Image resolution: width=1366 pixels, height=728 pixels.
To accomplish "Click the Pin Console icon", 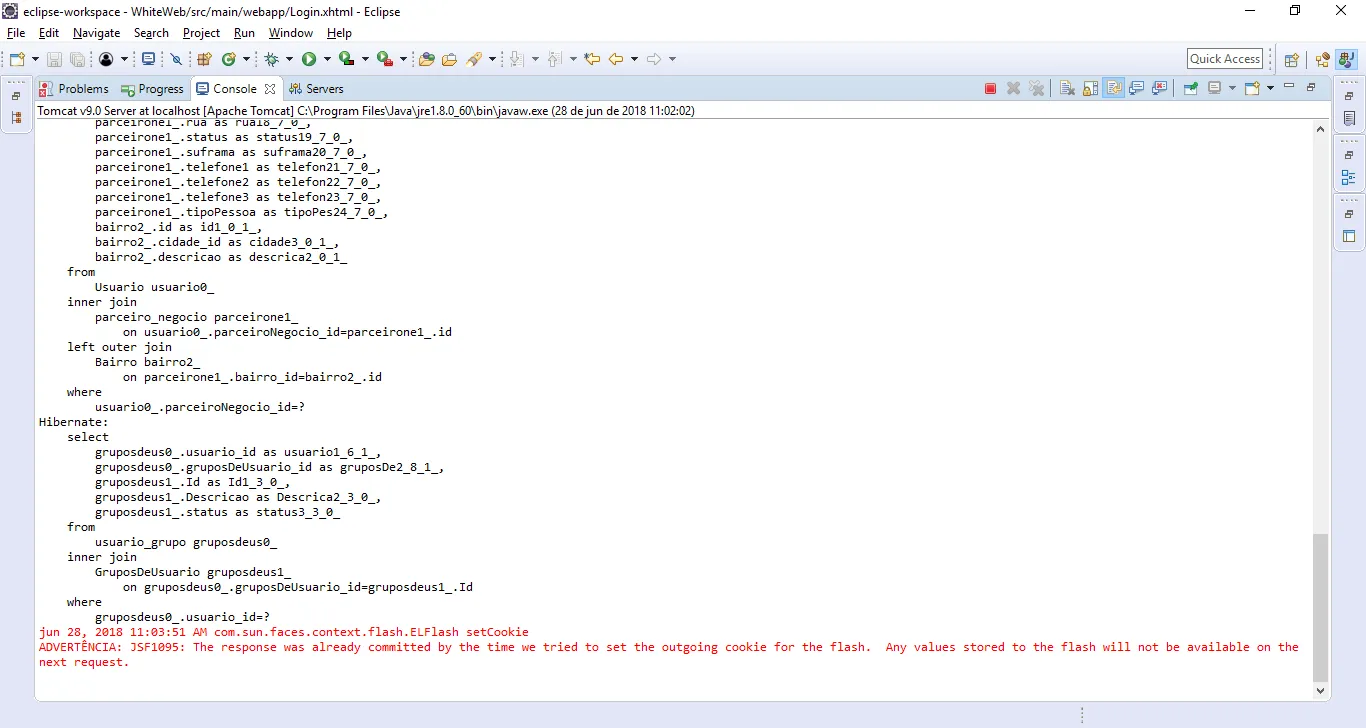I will click(x=1191, y=89).
